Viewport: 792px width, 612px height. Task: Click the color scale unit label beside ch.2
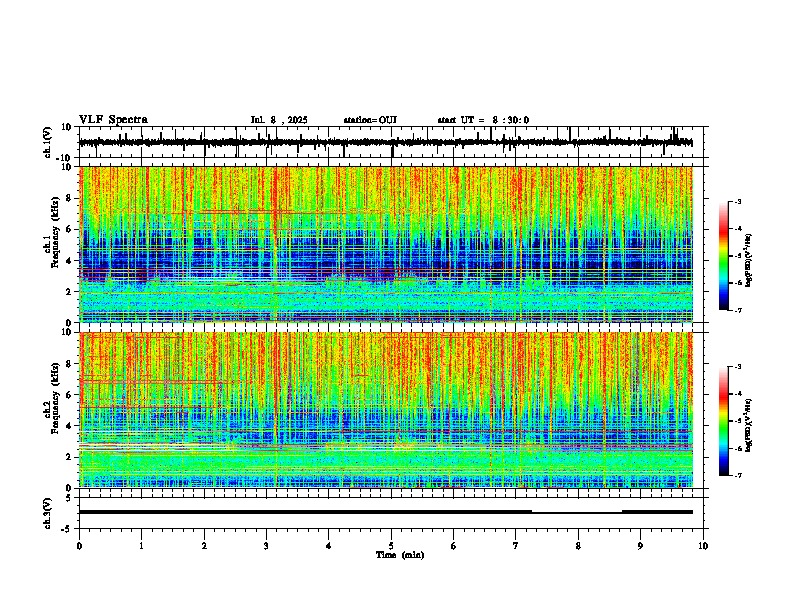(x=748, y=424)
